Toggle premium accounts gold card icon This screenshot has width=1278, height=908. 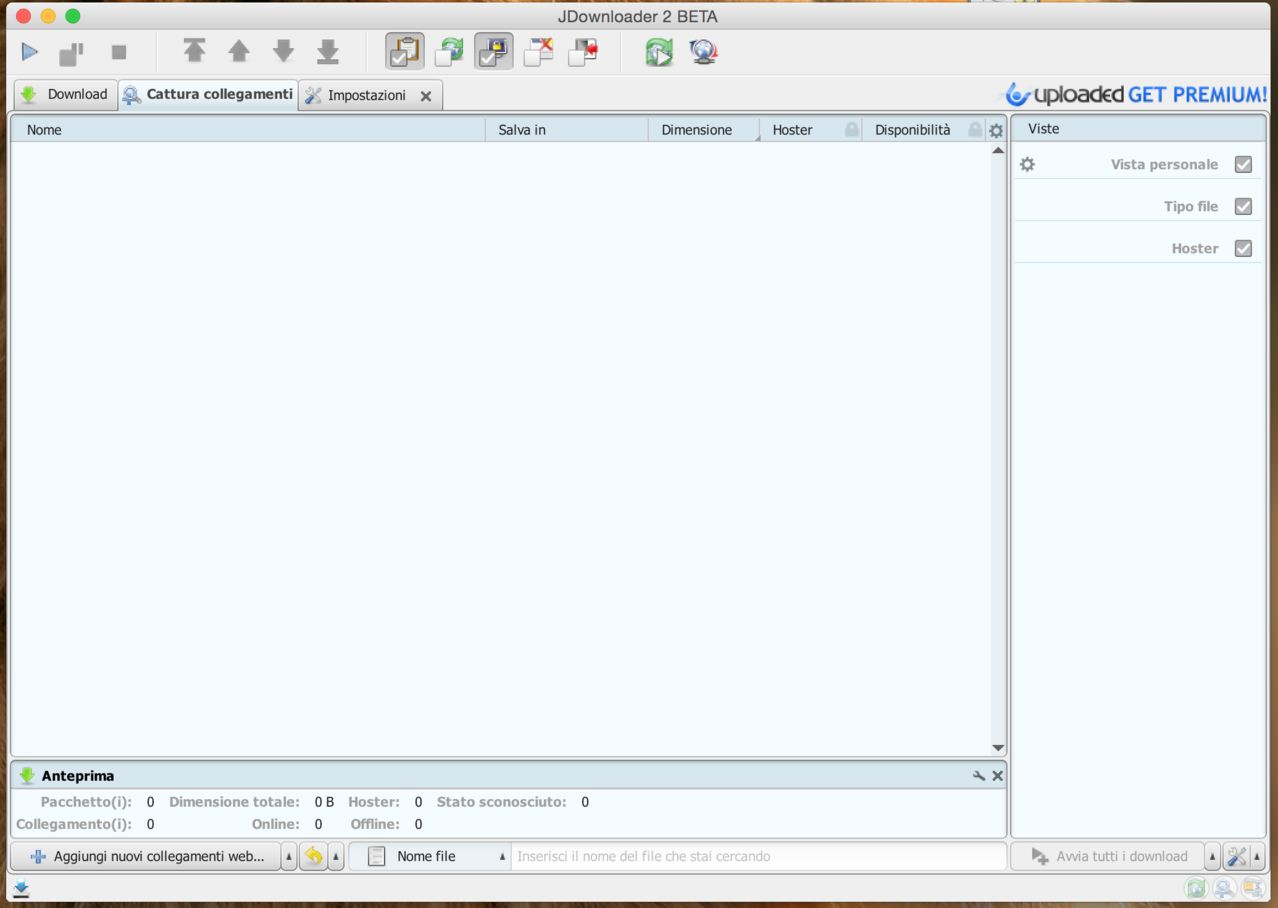494,51
